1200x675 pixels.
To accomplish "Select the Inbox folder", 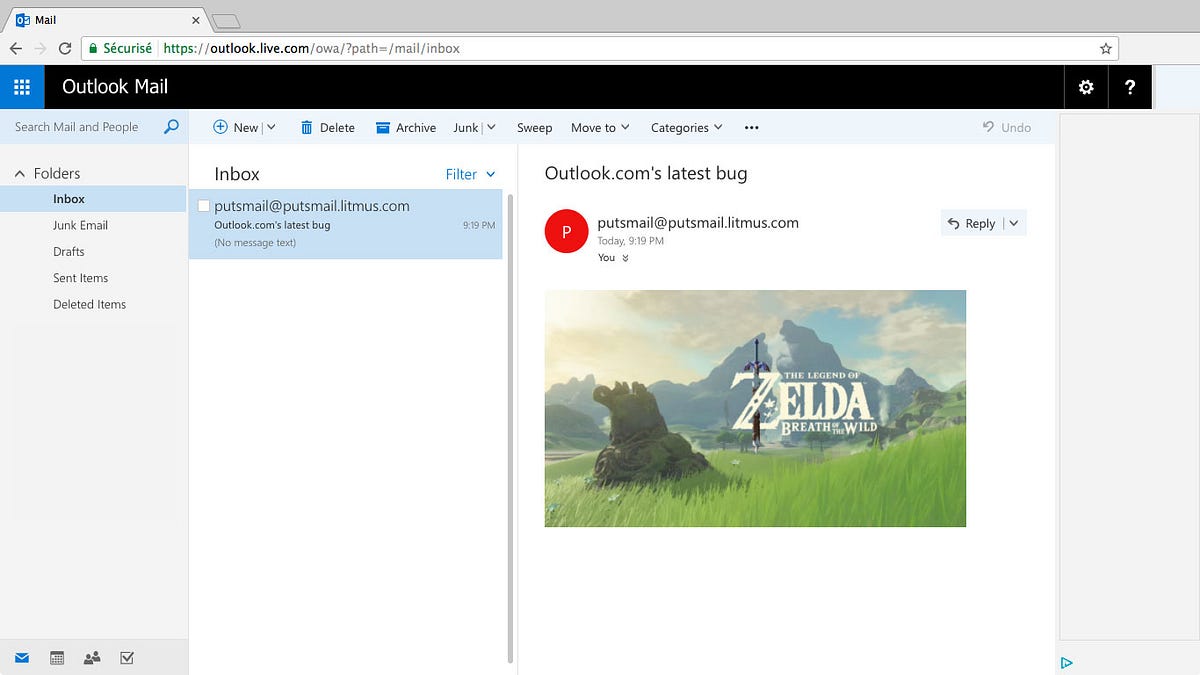I will pos(93,199).
